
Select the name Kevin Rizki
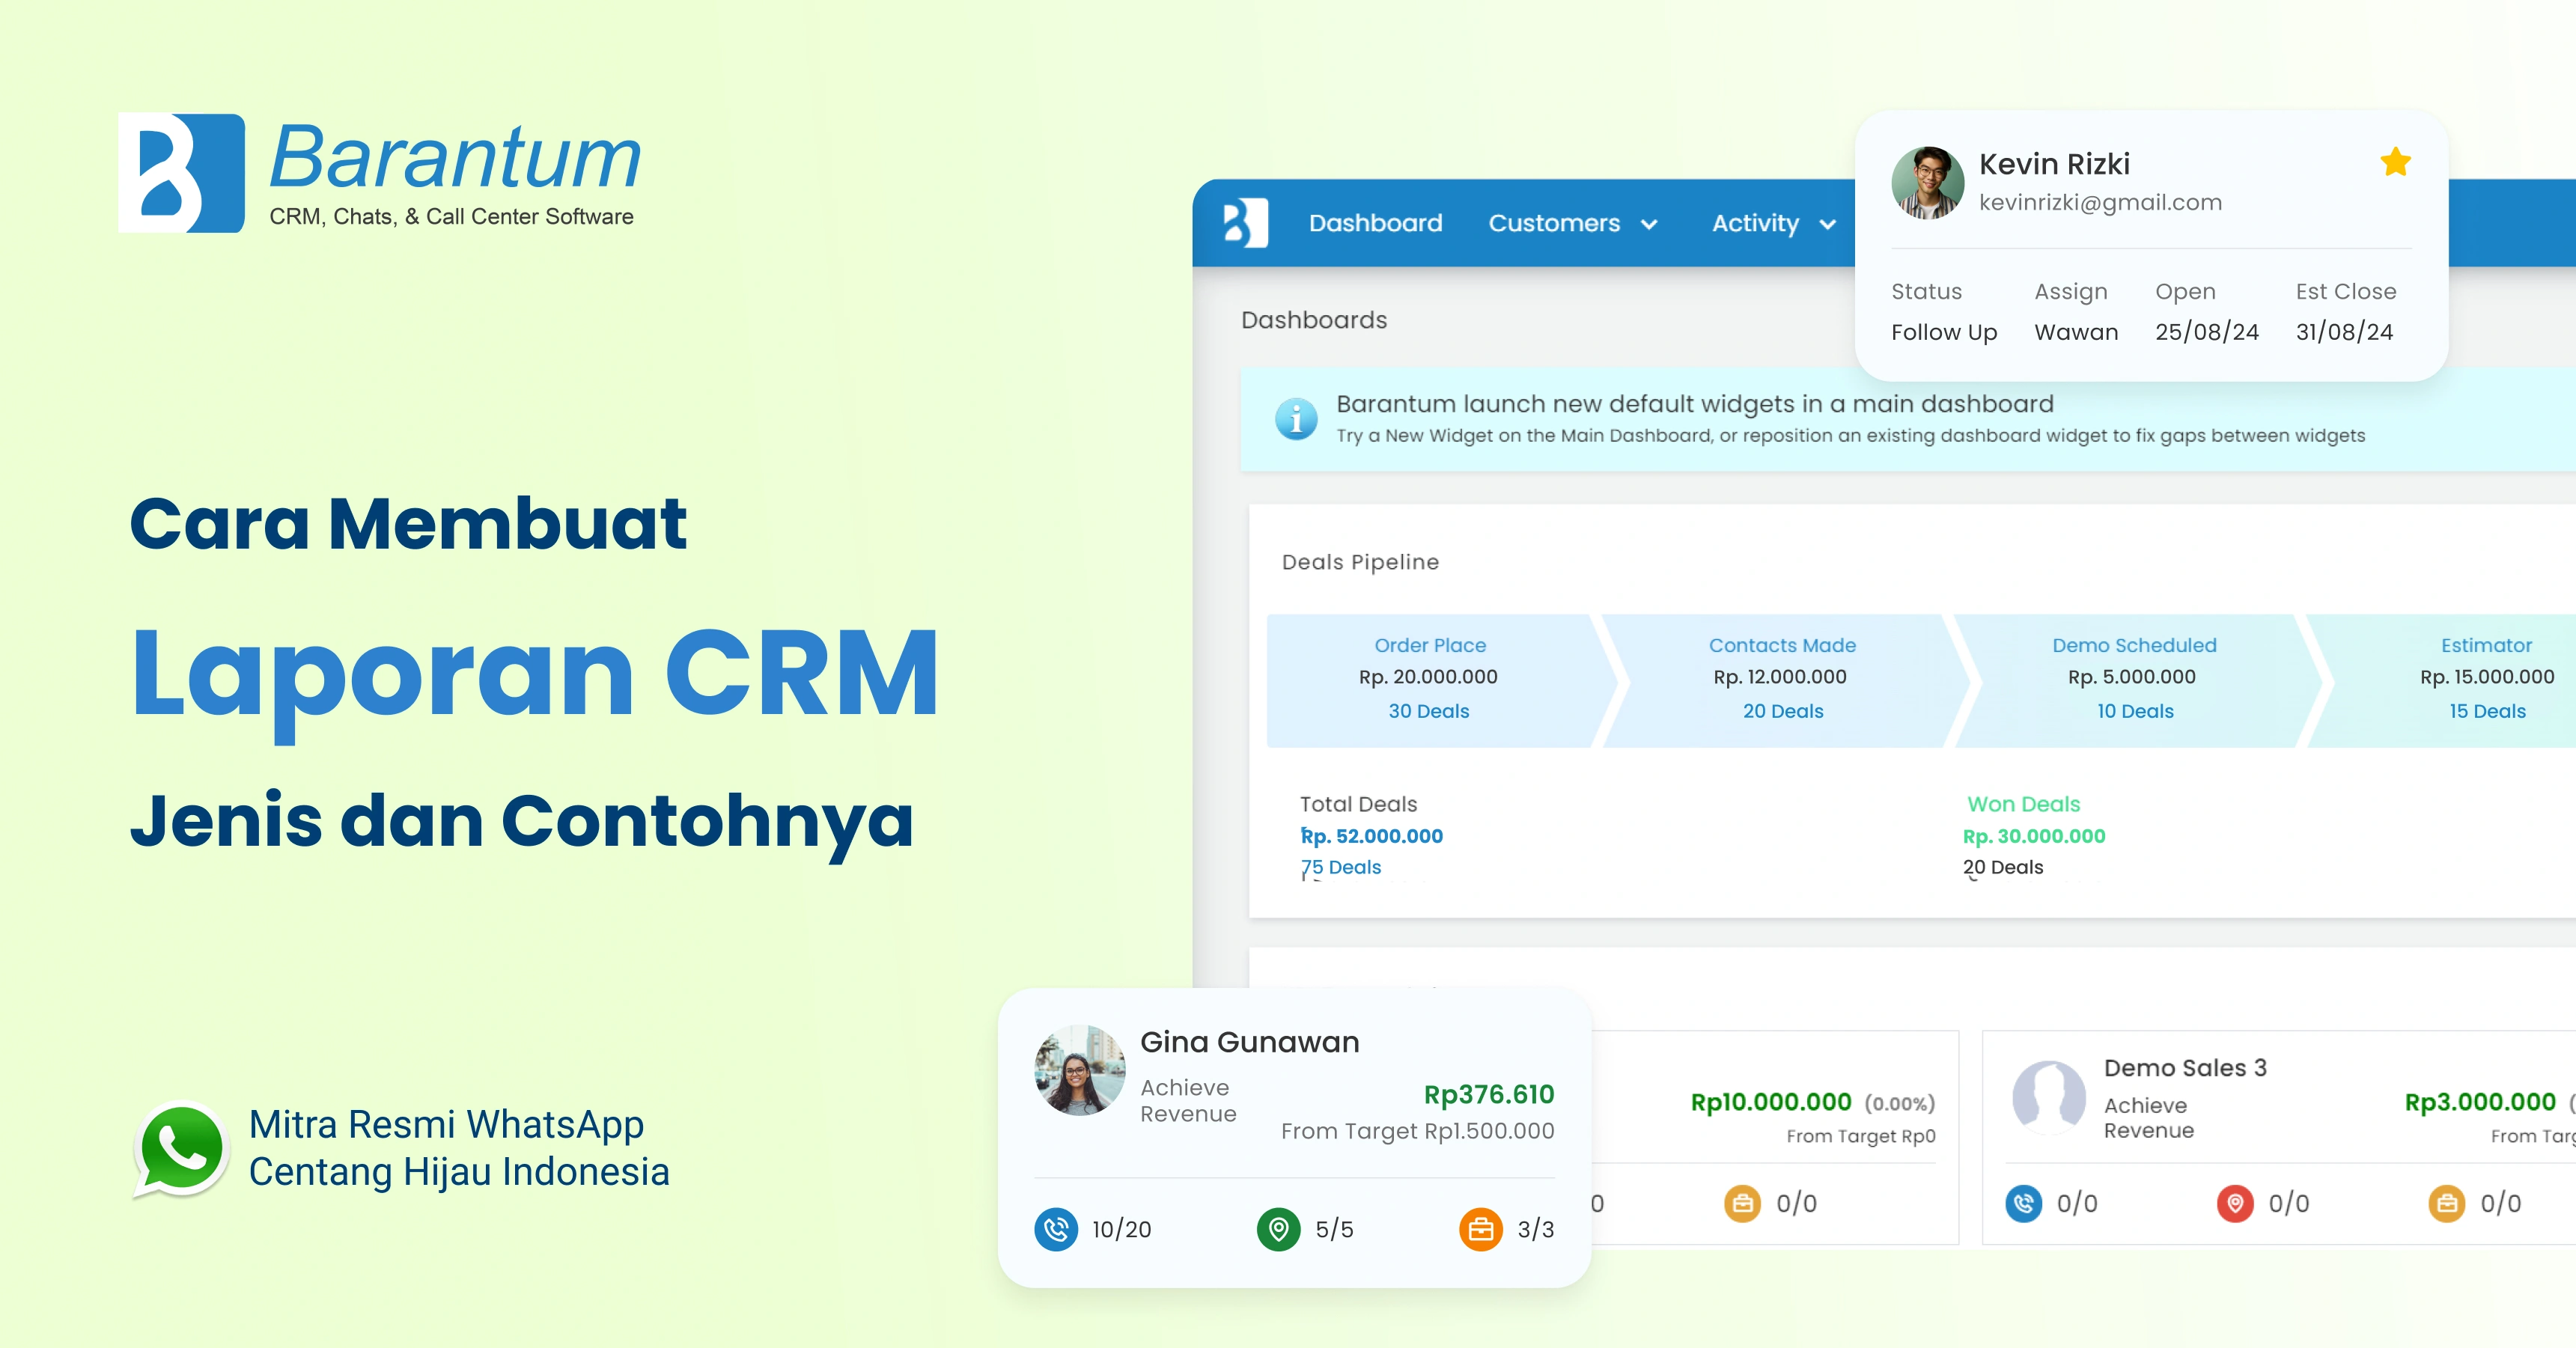pos(2054,164)
